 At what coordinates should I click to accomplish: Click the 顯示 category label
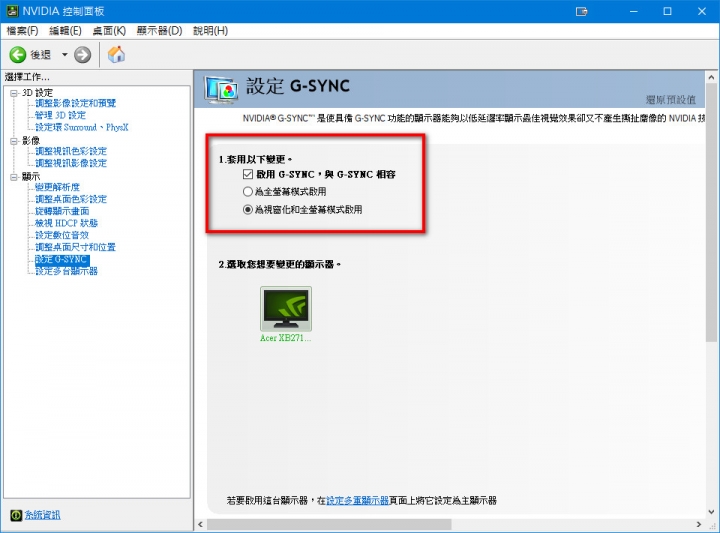(31, 176)
